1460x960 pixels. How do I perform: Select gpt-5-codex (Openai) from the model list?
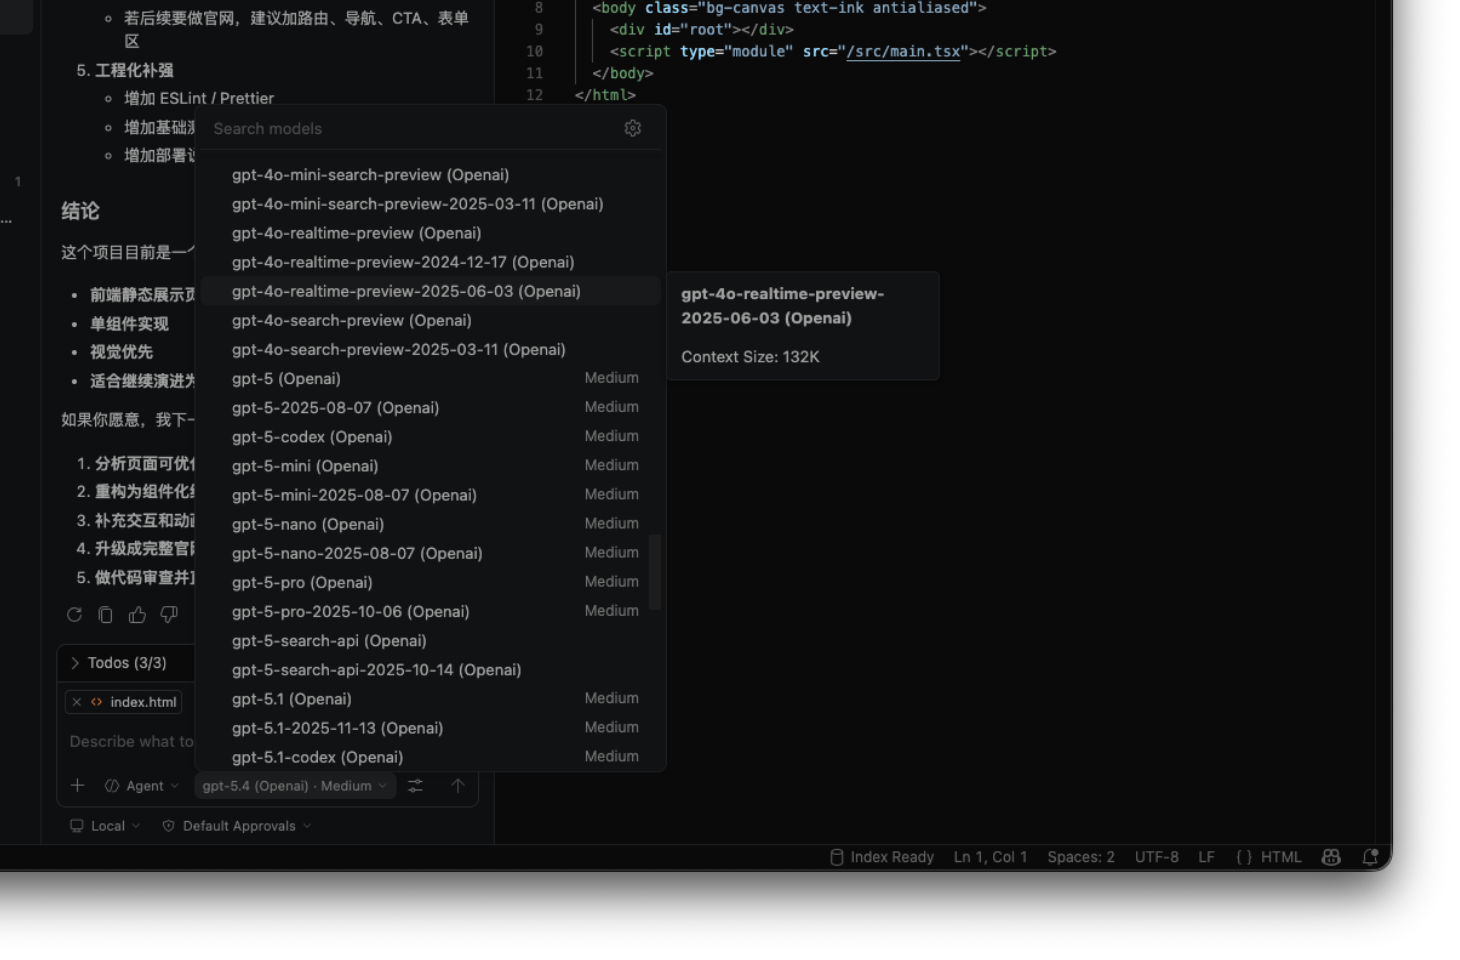pyautogui.click(x=311, y=437)
